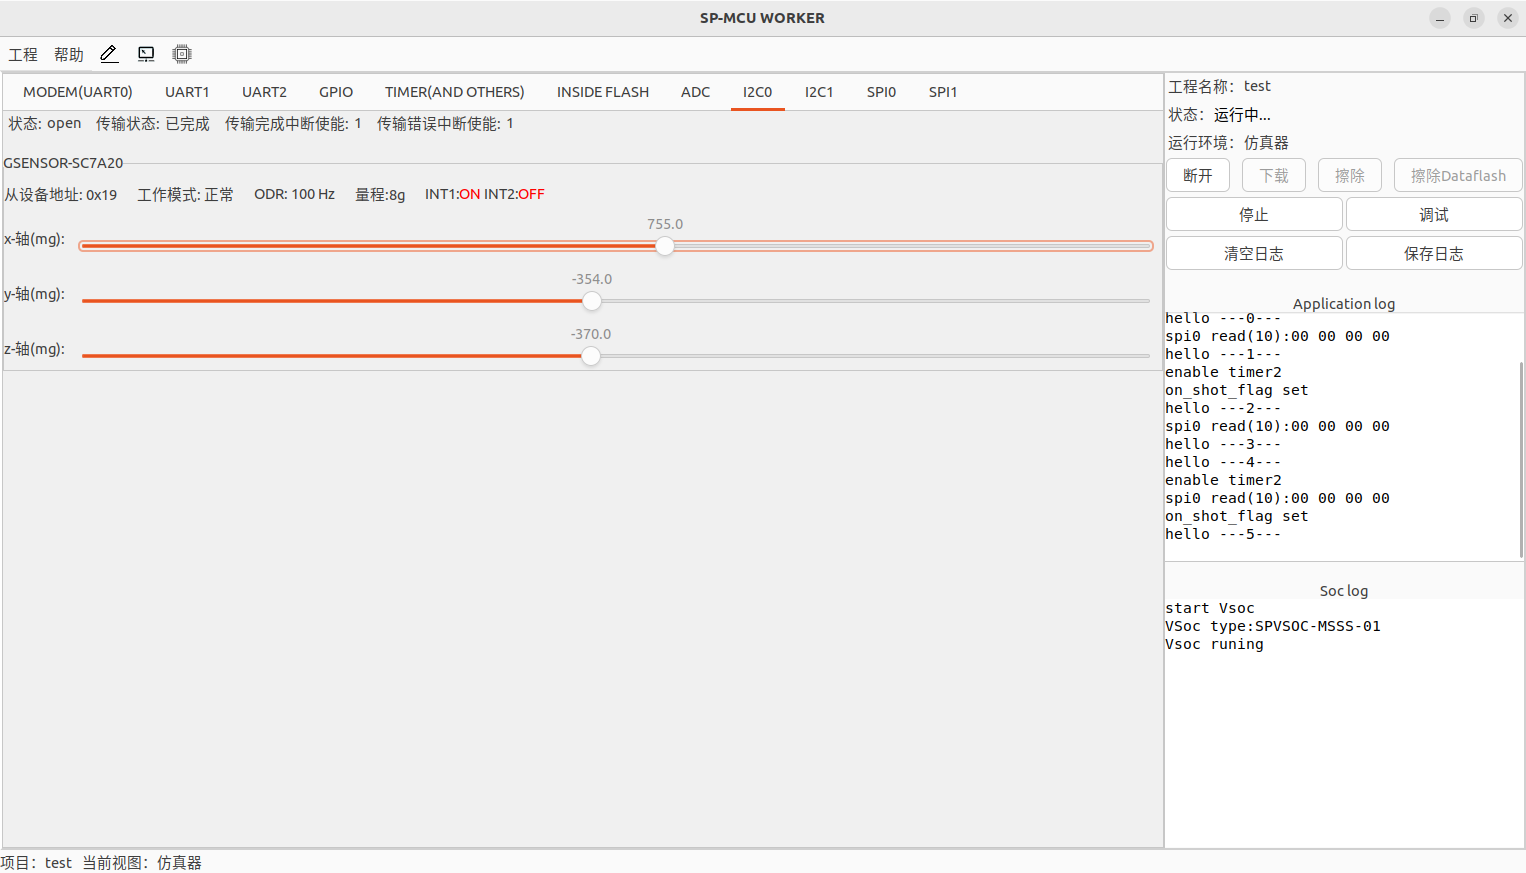This screenshot has height=873, width=1526.
Task: Clear the log with 清空日志
Action: pos(1253,254)
